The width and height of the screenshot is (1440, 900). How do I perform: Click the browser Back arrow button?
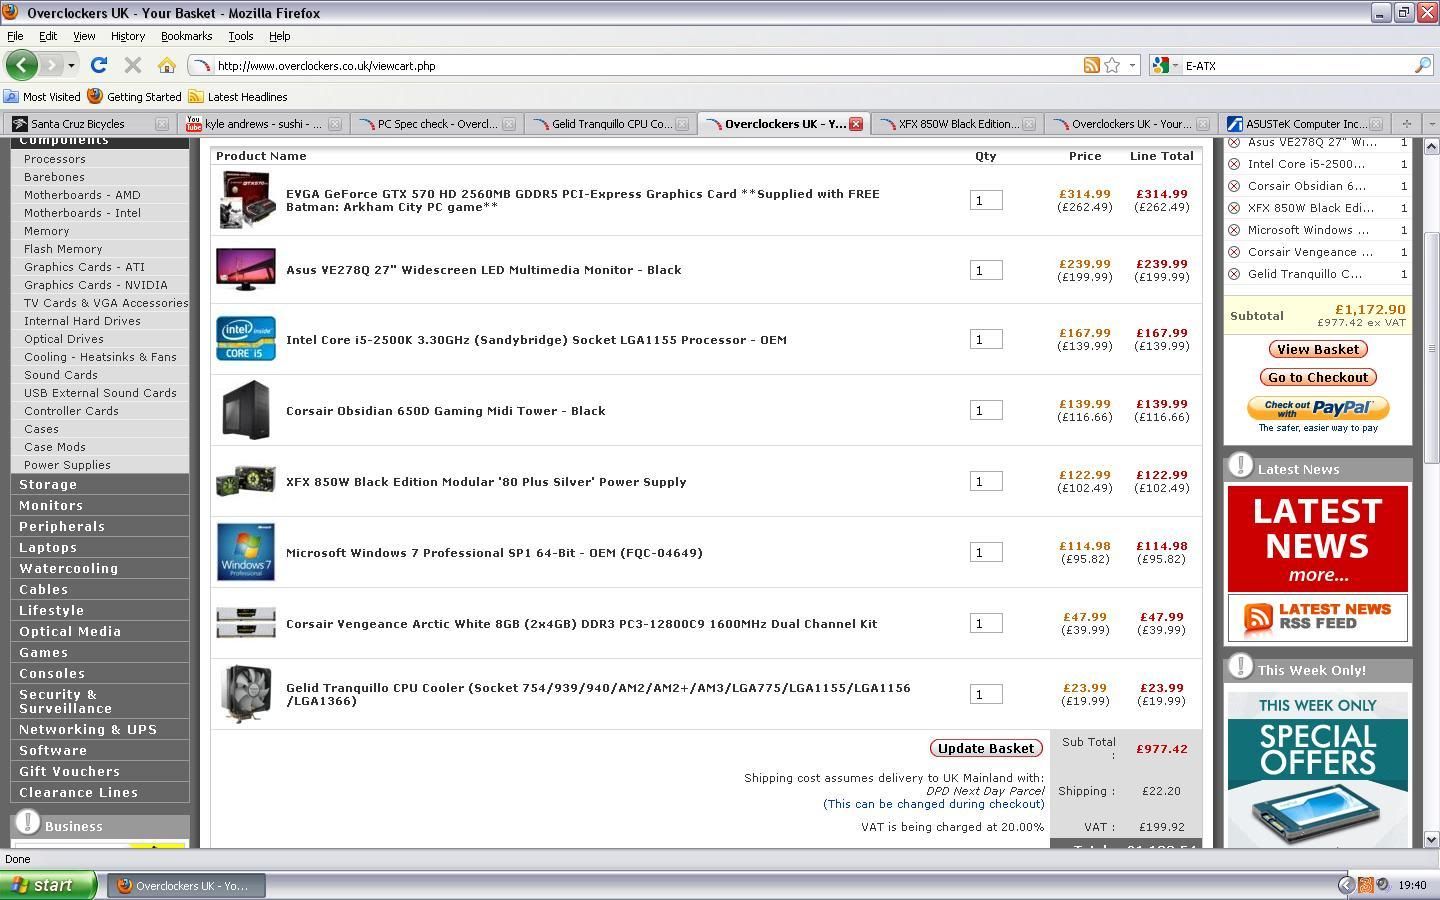click(x=21, y=65)
